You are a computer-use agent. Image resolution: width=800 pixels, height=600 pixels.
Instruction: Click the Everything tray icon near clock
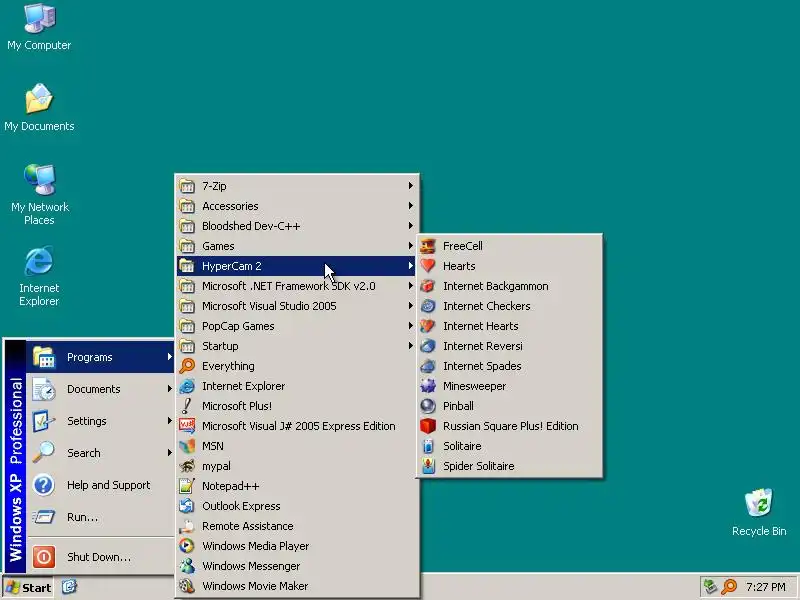(x=729, y=586)
